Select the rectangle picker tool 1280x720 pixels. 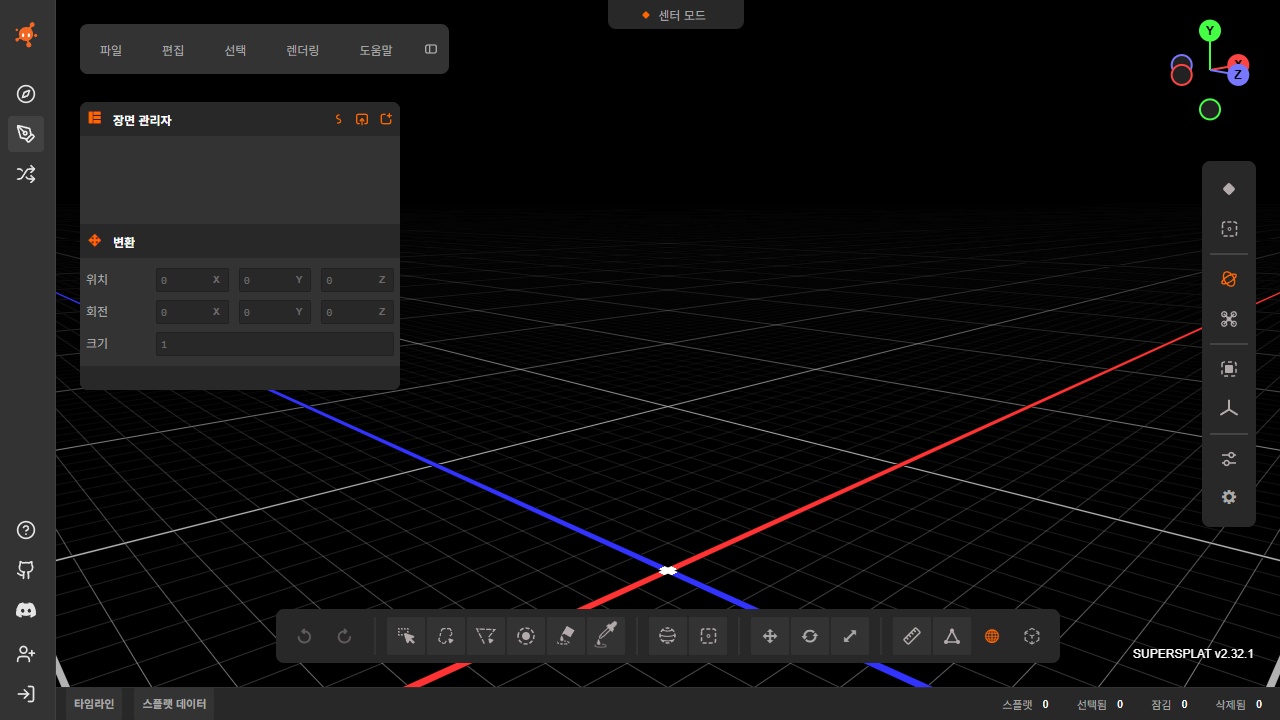coord(406,636)
